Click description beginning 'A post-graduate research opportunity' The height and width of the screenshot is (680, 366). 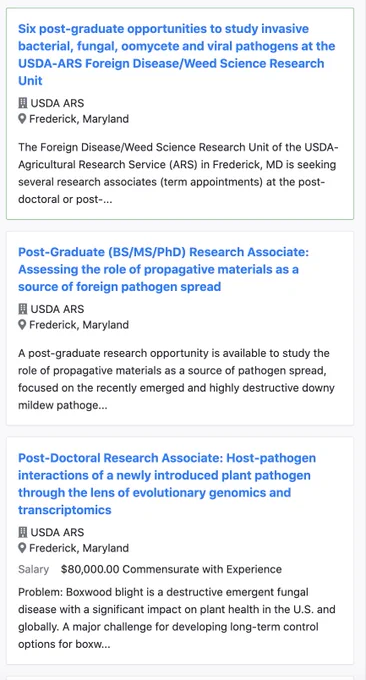coord(176,379)
